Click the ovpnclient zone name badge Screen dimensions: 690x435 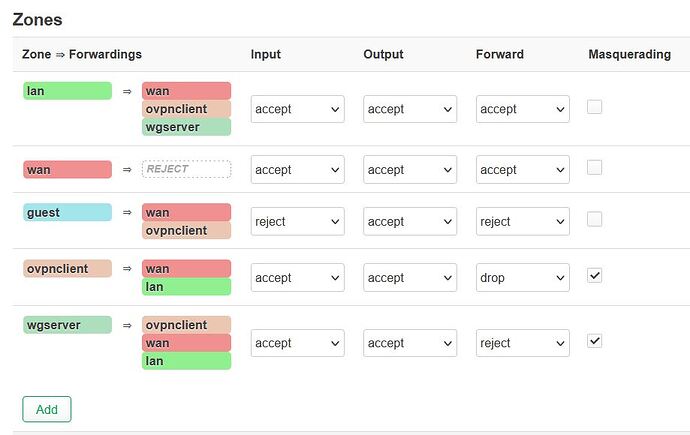67,269
